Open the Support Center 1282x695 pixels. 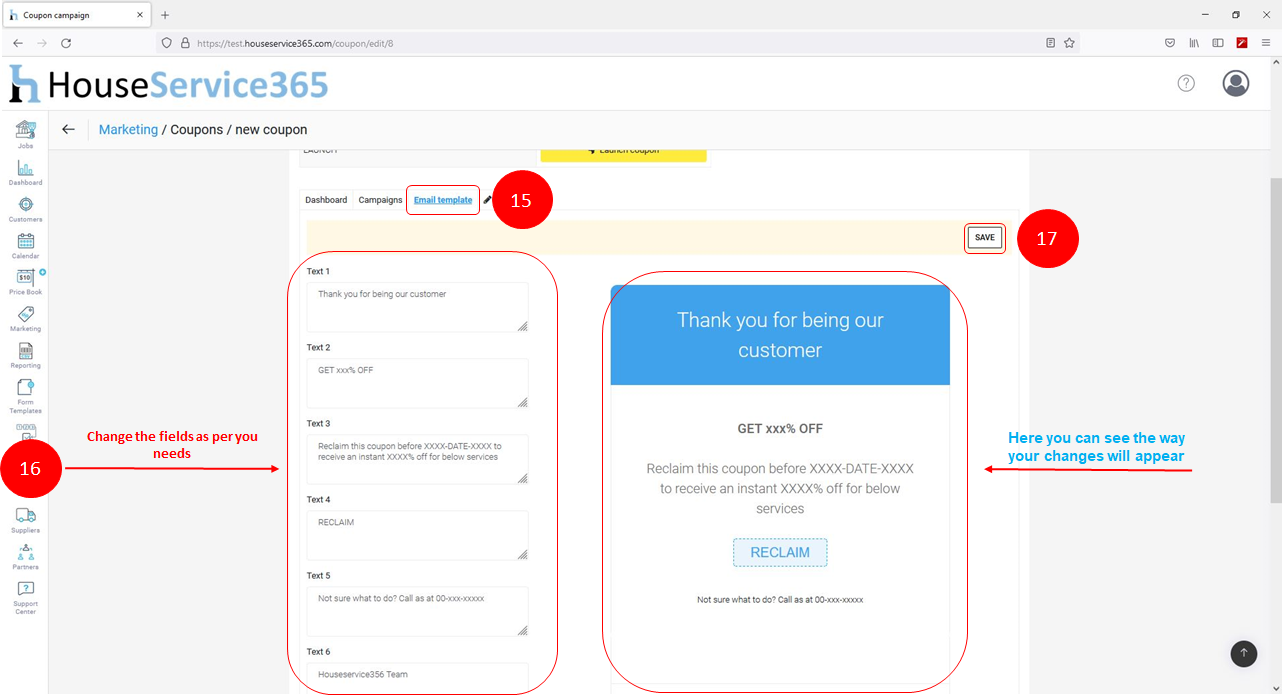pyautogui.click(x=25, y=597)
